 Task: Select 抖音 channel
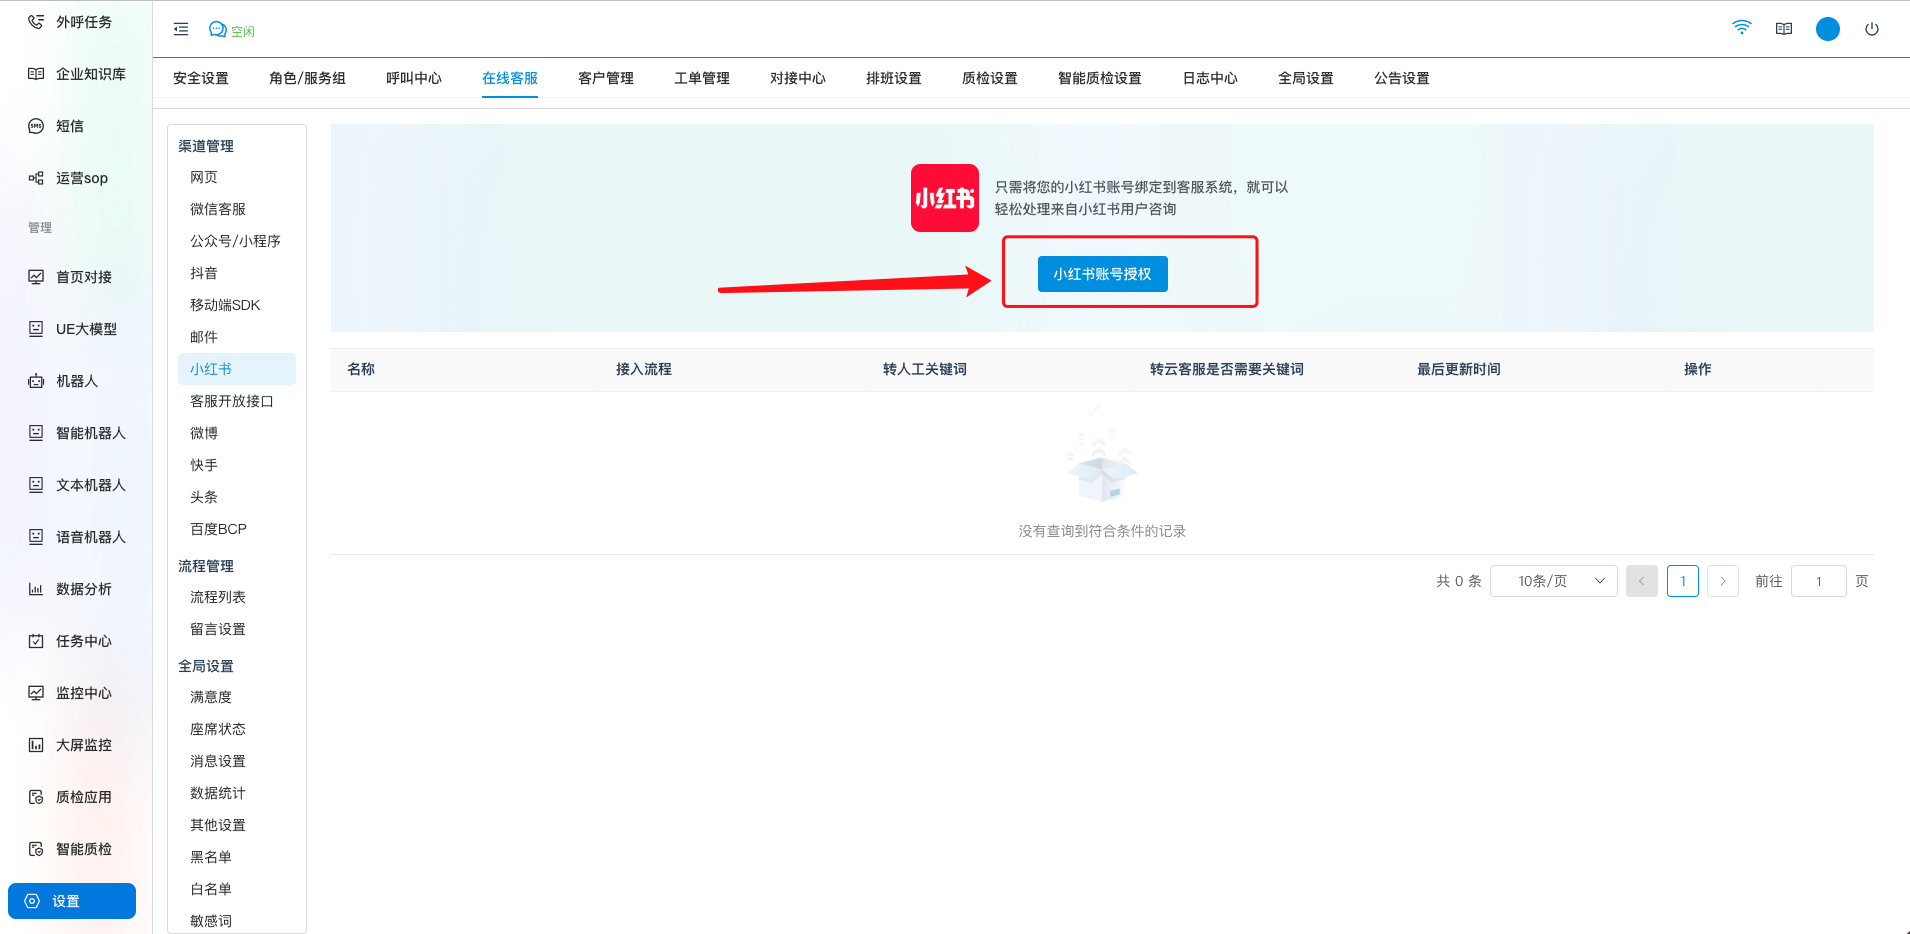coord(204,273)
